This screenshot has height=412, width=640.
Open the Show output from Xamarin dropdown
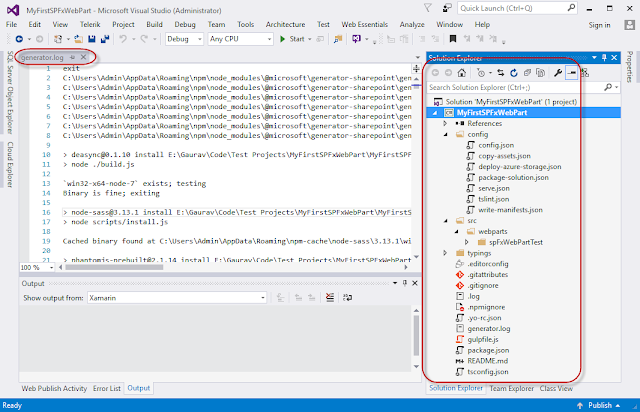tap(177, 298)
